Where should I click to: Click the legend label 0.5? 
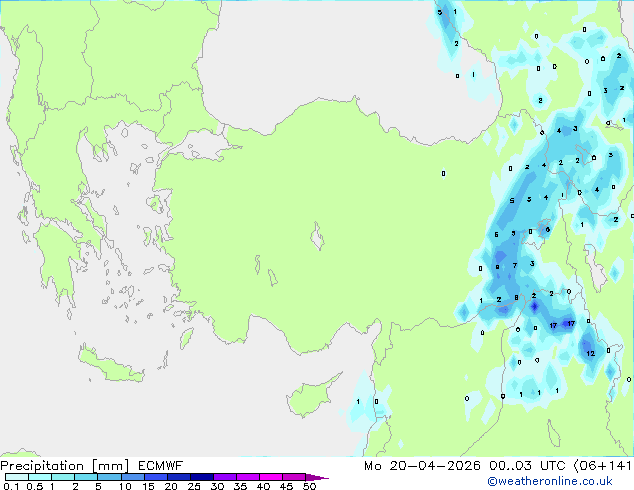click(34, 486)
